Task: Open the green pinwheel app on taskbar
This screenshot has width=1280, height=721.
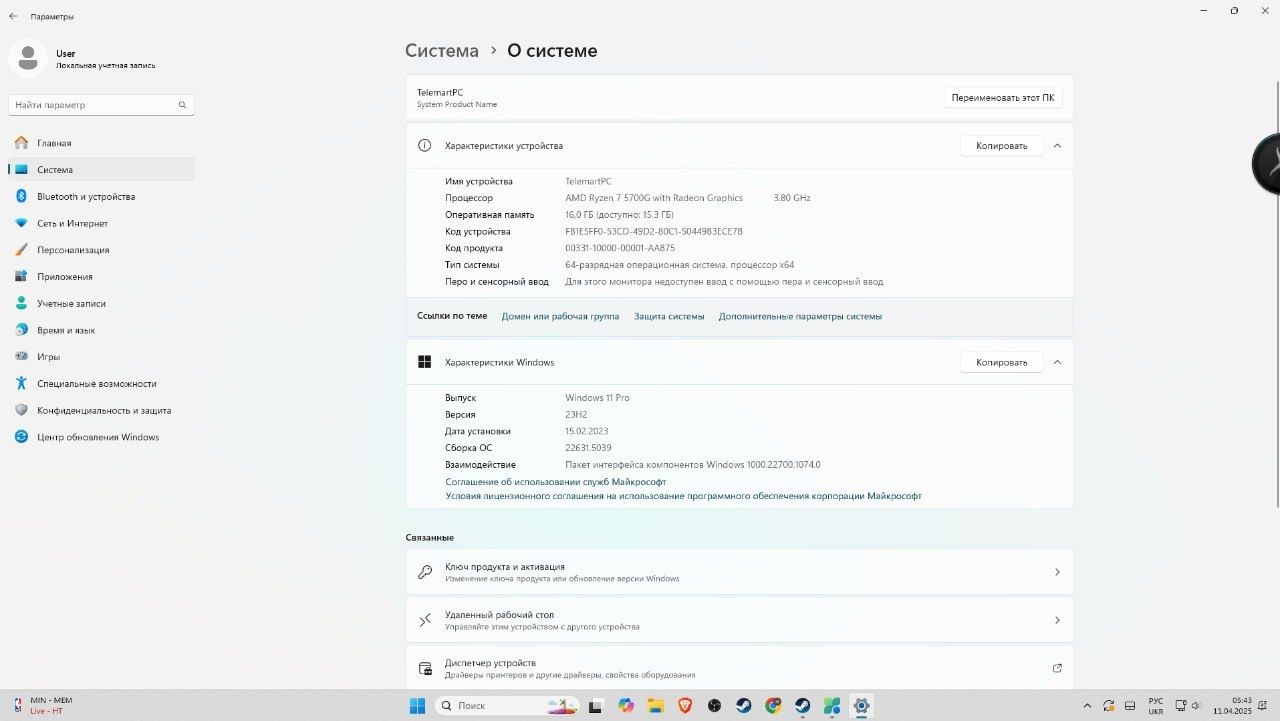Action: click(832, 706)
